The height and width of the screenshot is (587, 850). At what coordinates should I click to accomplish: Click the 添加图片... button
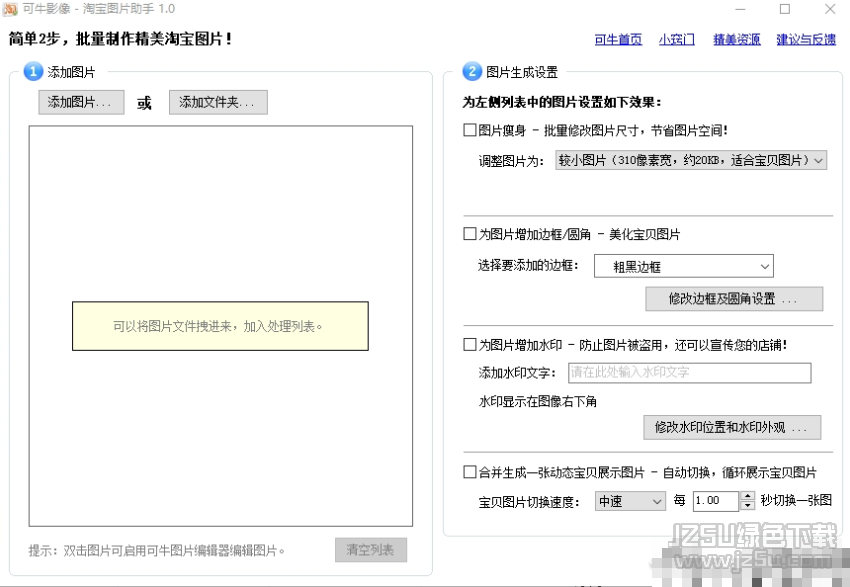pos(81,102)
